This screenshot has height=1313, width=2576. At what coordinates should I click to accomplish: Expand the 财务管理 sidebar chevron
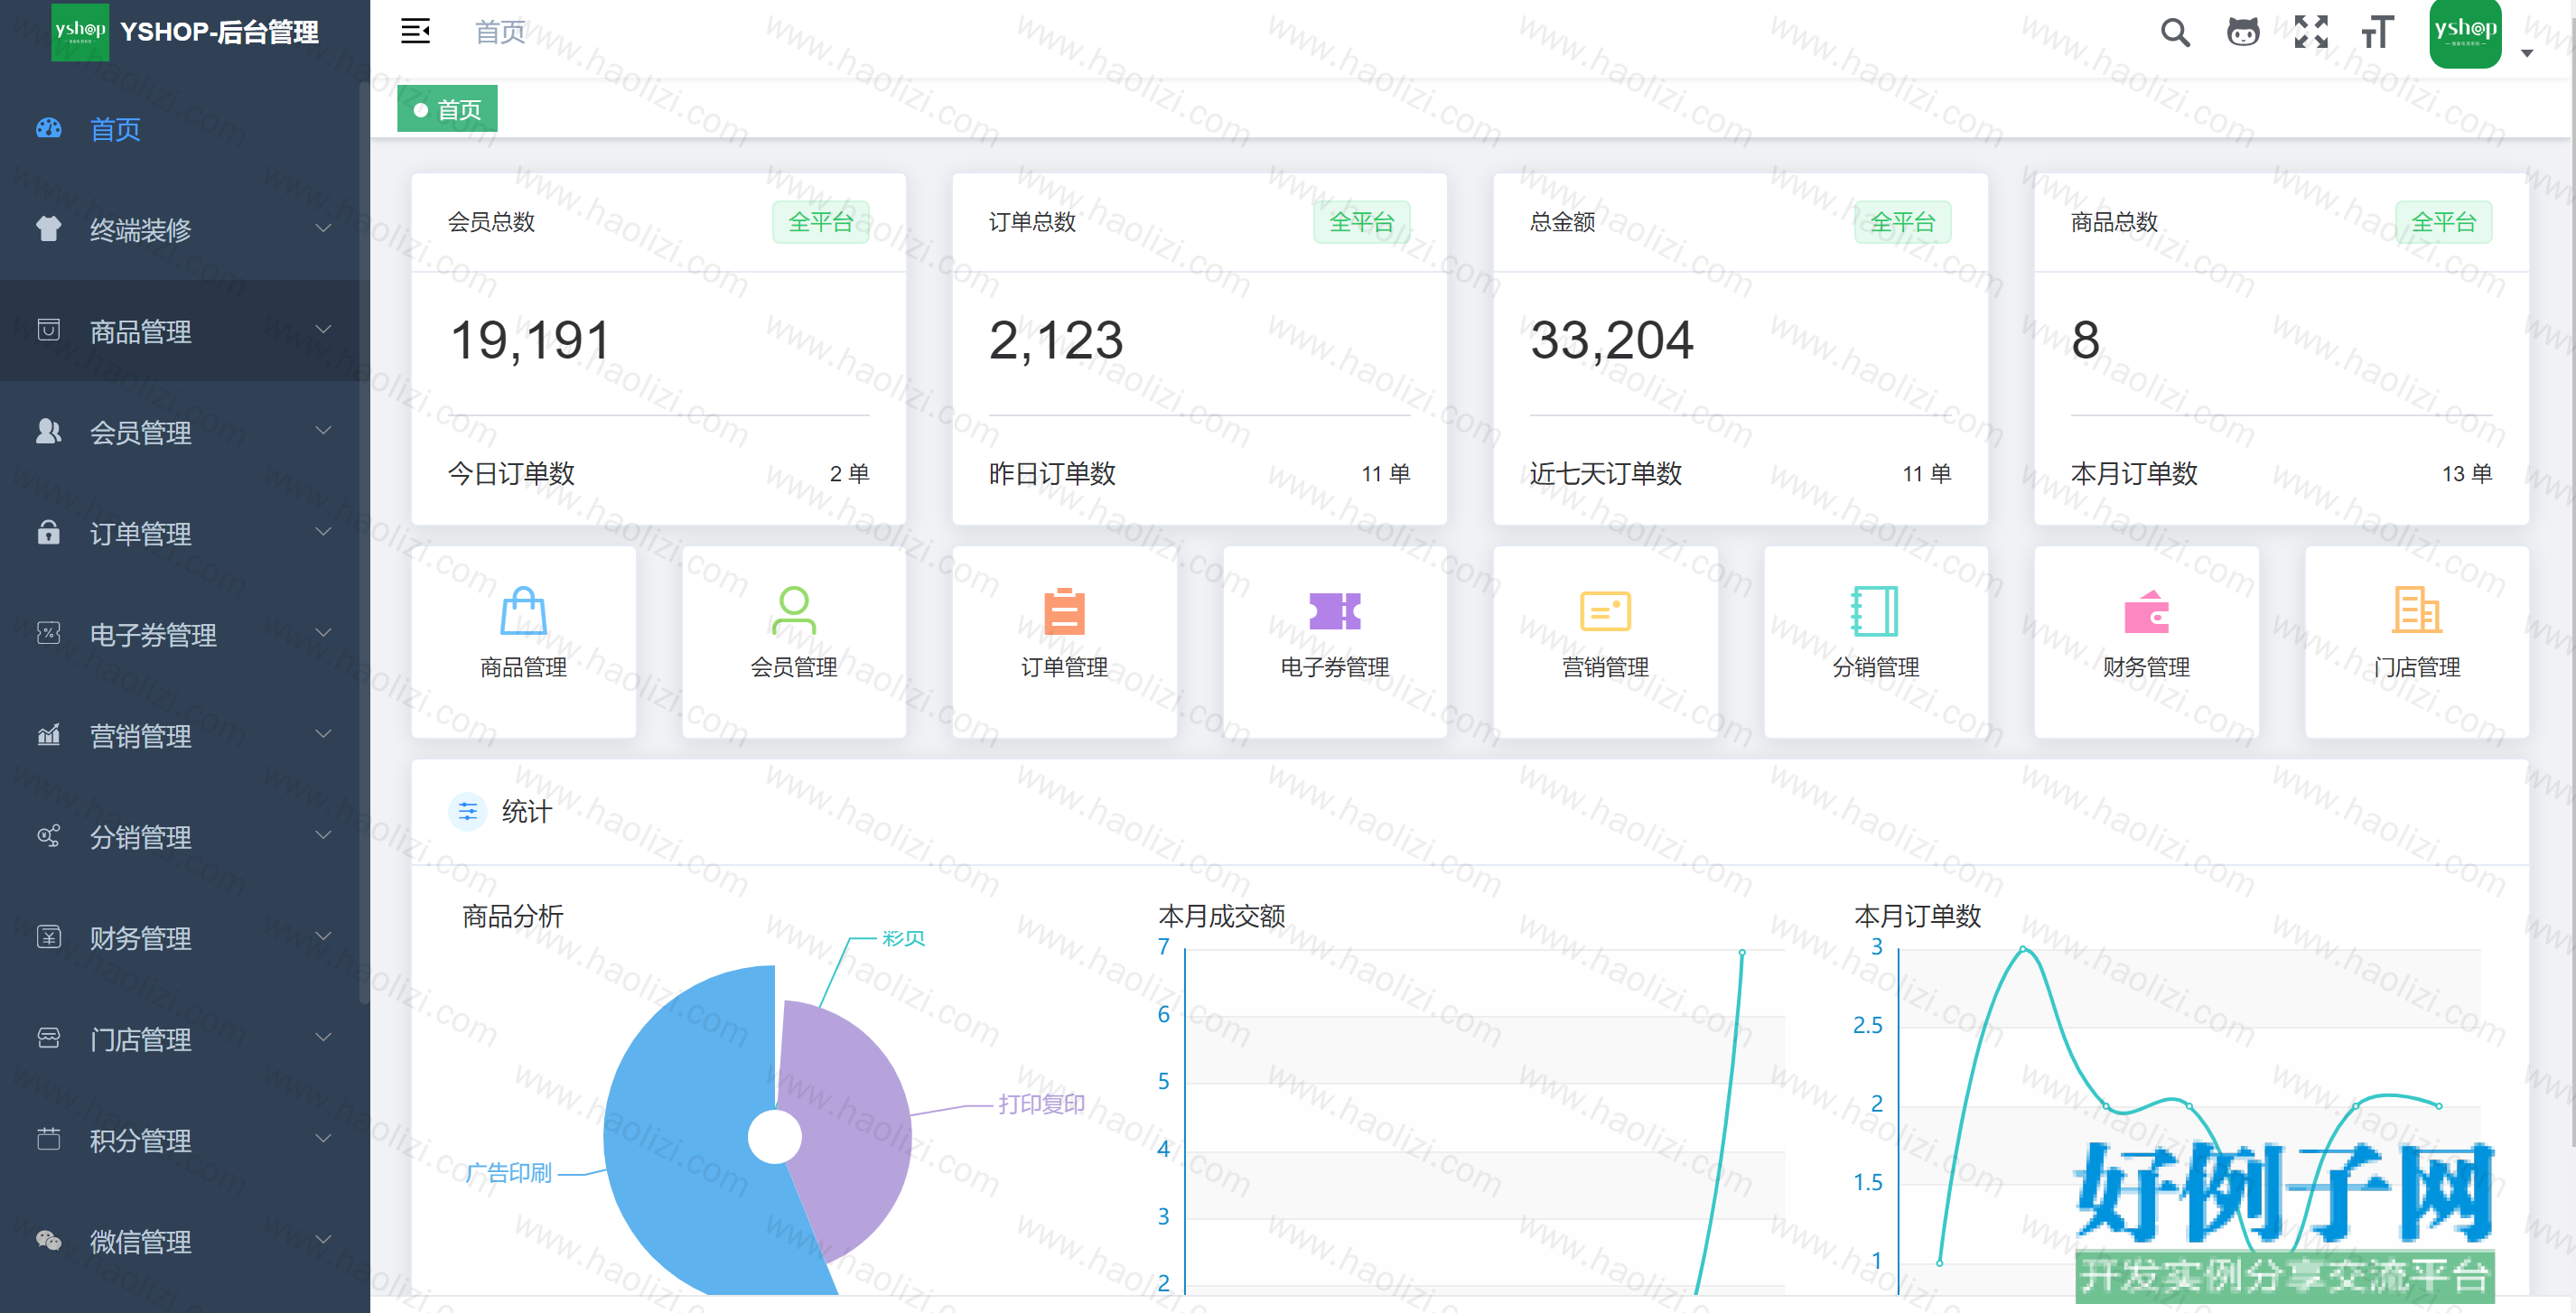pyautogui.click(x=323, y=937)
